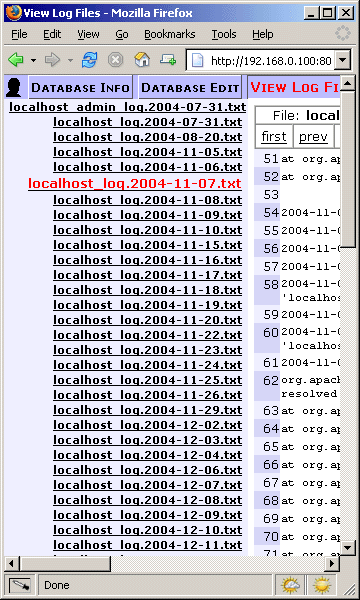Jump to first page of log
Viewport: 360px width, 600px height.
tap(274, 137)
